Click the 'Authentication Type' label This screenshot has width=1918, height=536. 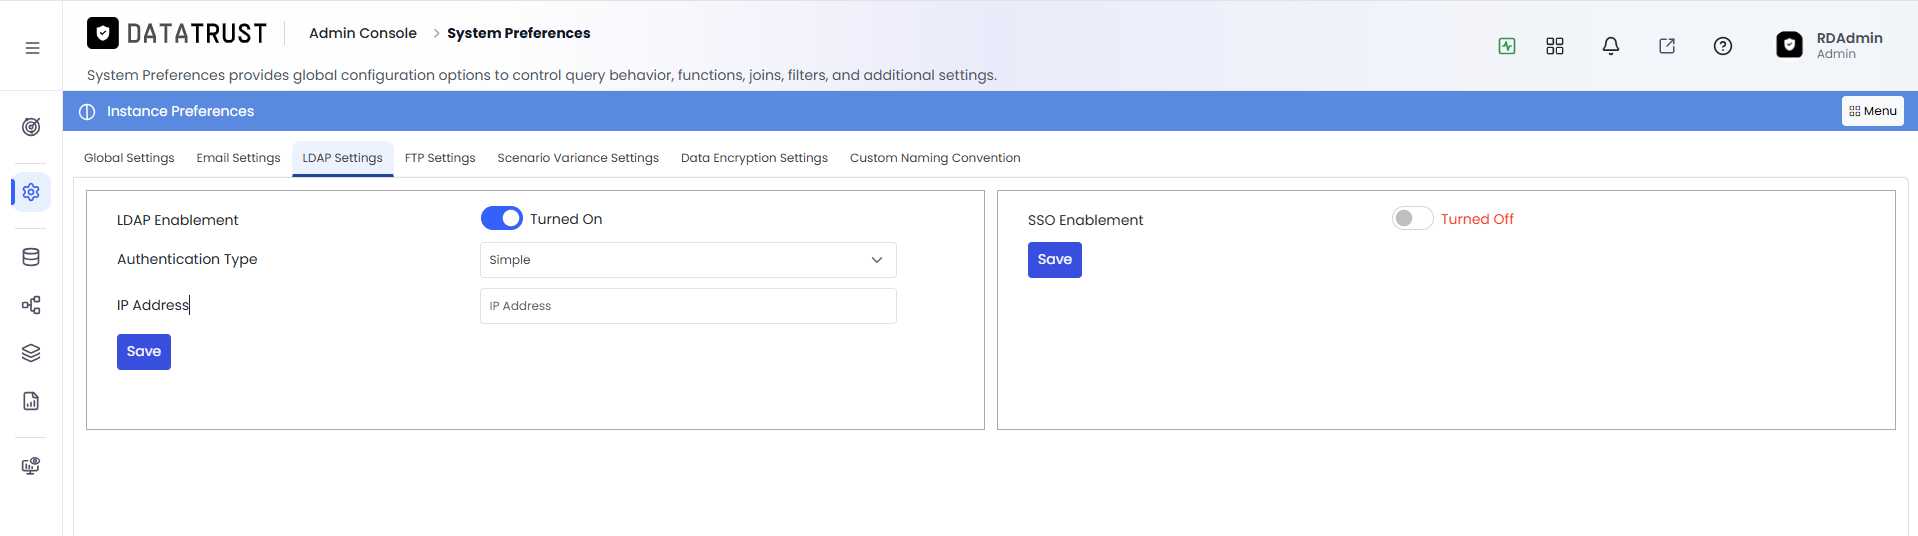(187, 259)
